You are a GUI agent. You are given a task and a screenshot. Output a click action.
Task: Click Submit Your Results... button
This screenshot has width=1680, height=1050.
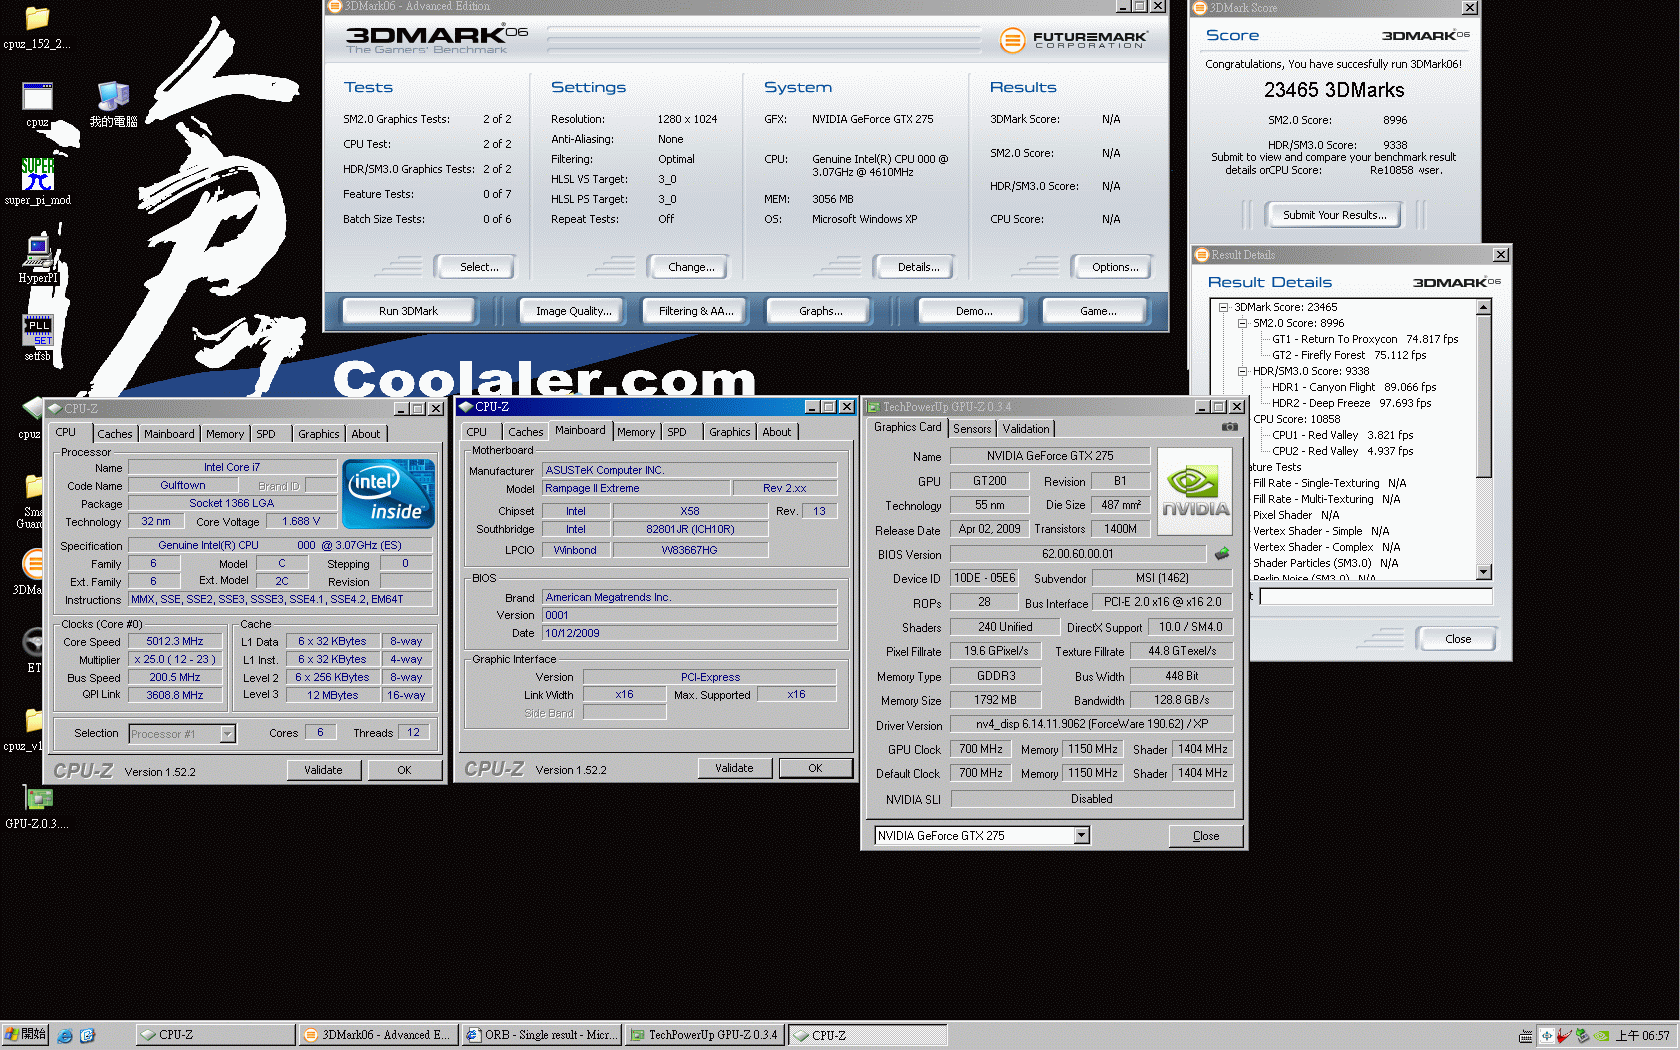[x=1334, y=215]
